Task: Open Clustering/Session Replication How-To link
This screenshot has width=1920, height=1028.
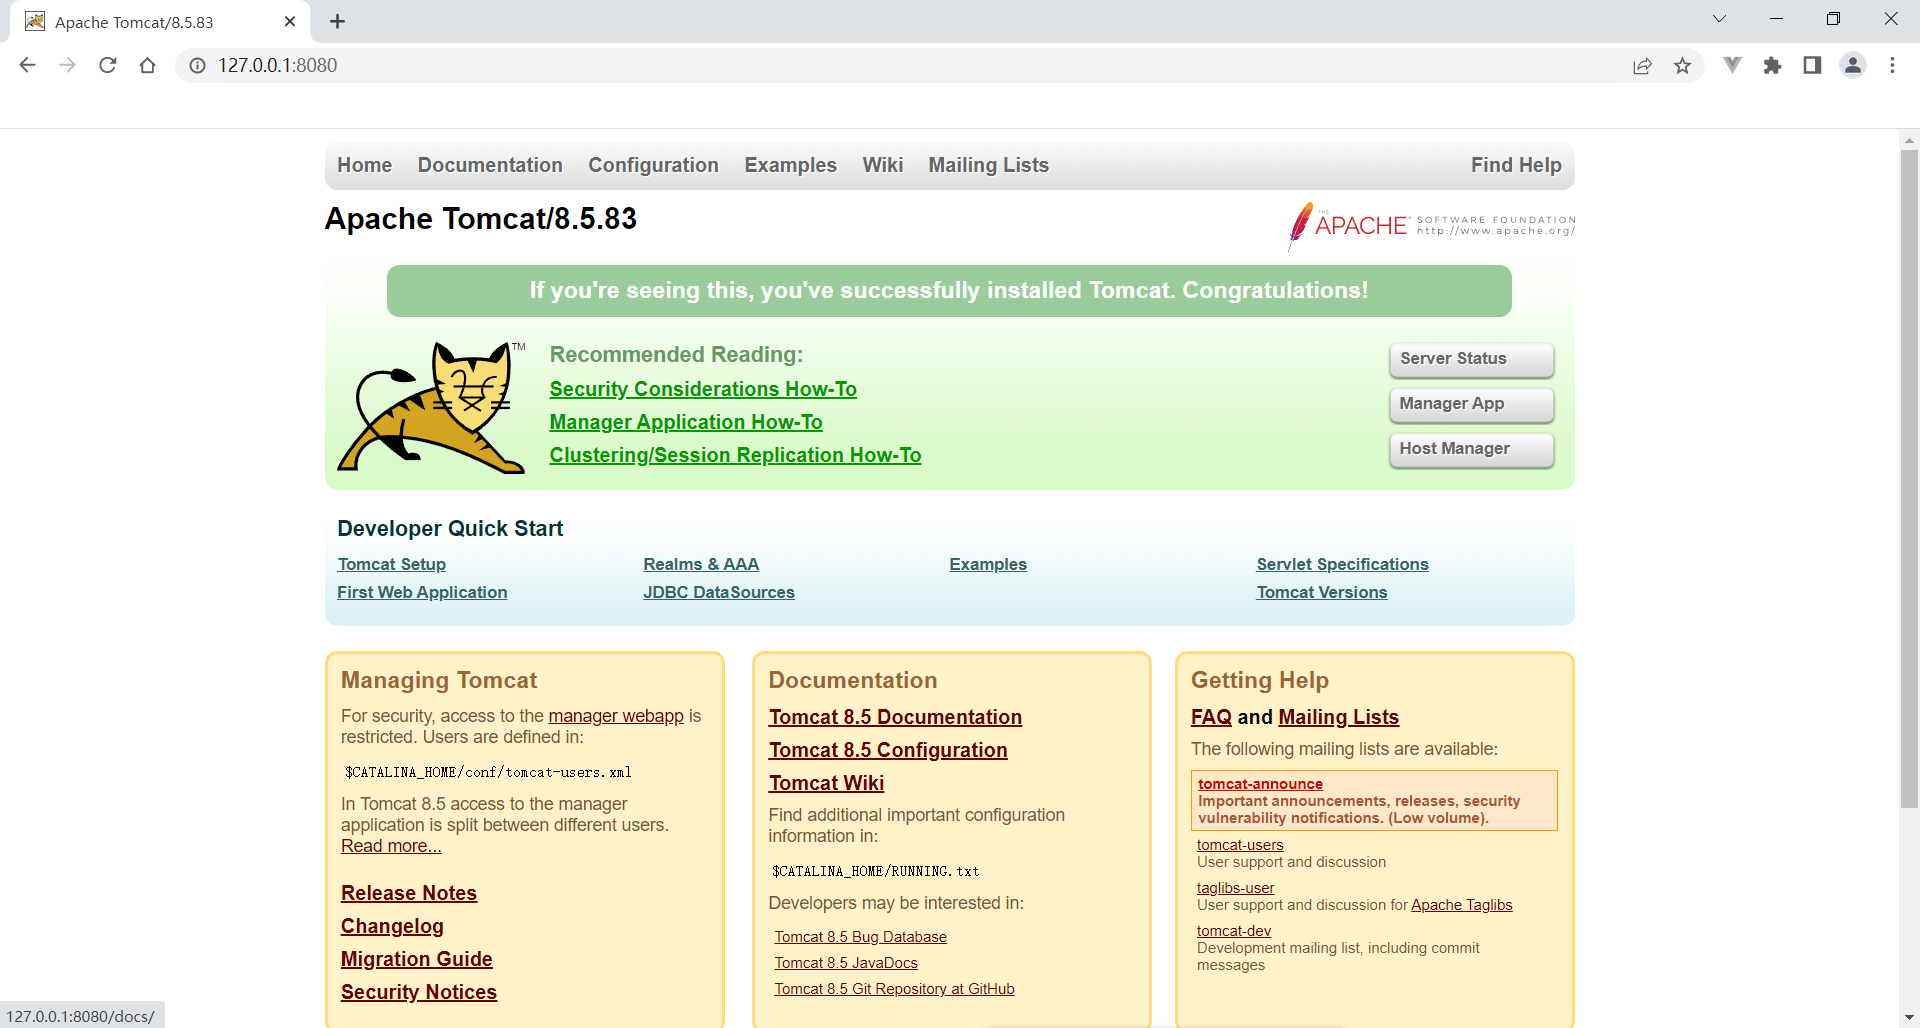Action: tap(735, 455)
